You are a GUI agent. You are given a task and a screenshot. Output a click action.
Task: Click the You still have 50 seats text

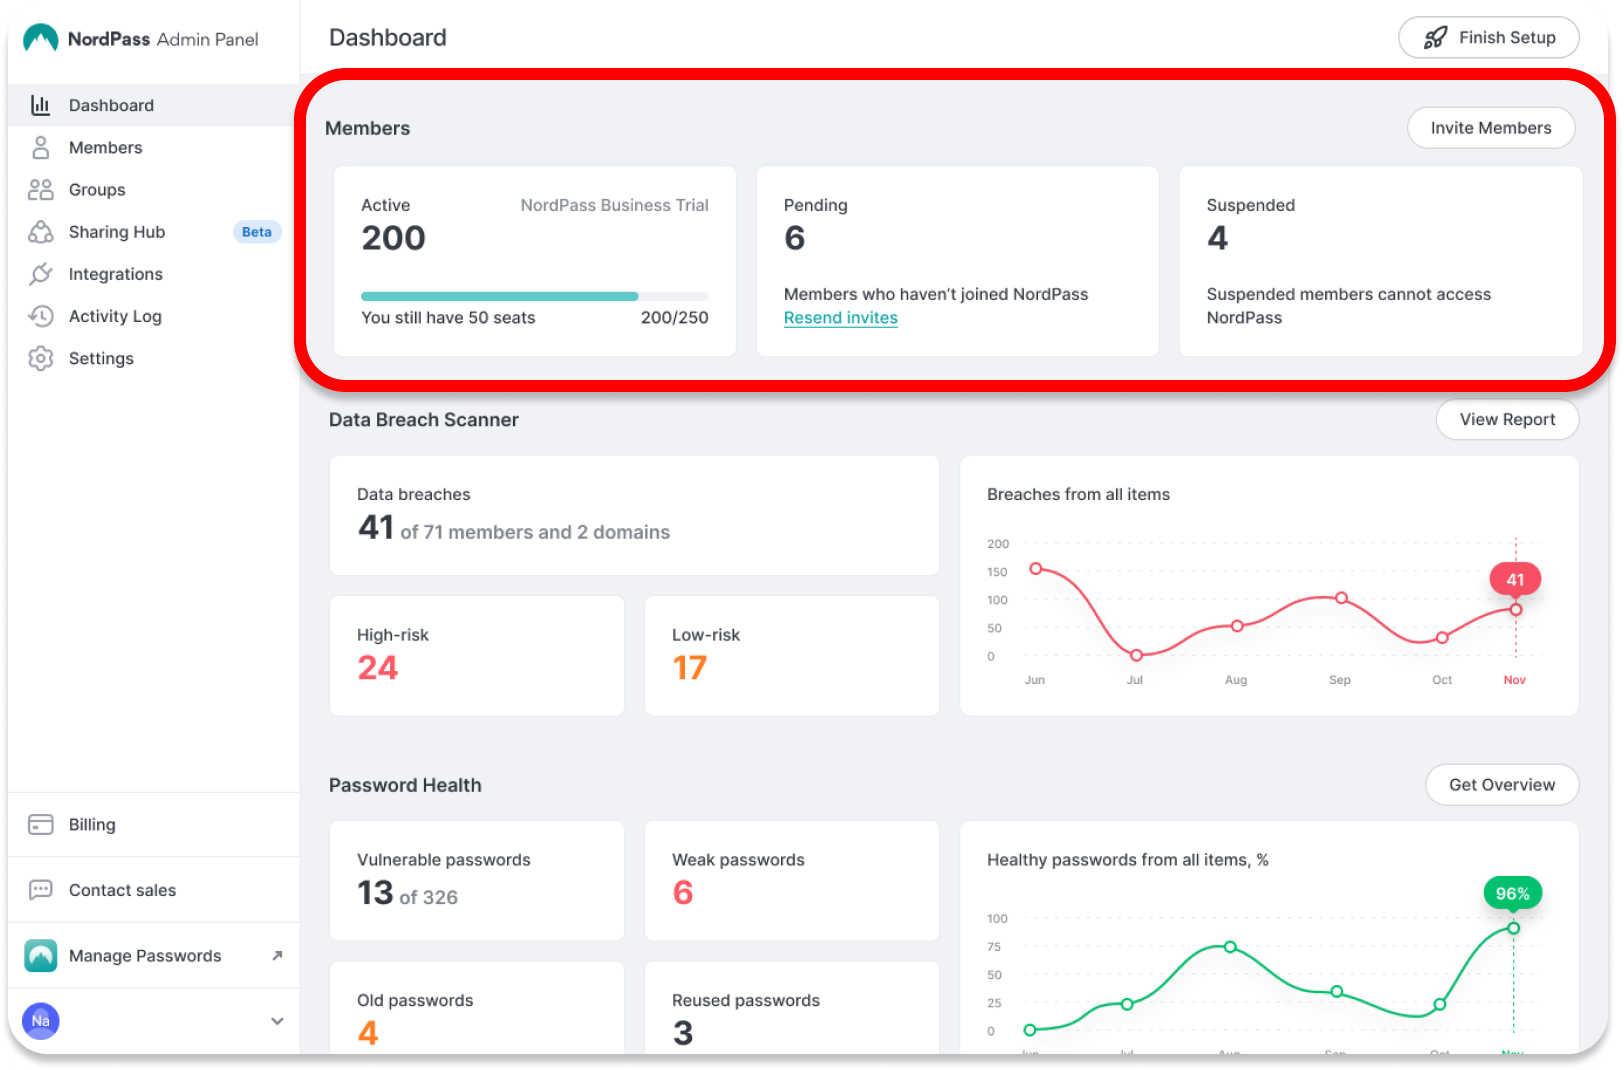[x=448, y=318]
